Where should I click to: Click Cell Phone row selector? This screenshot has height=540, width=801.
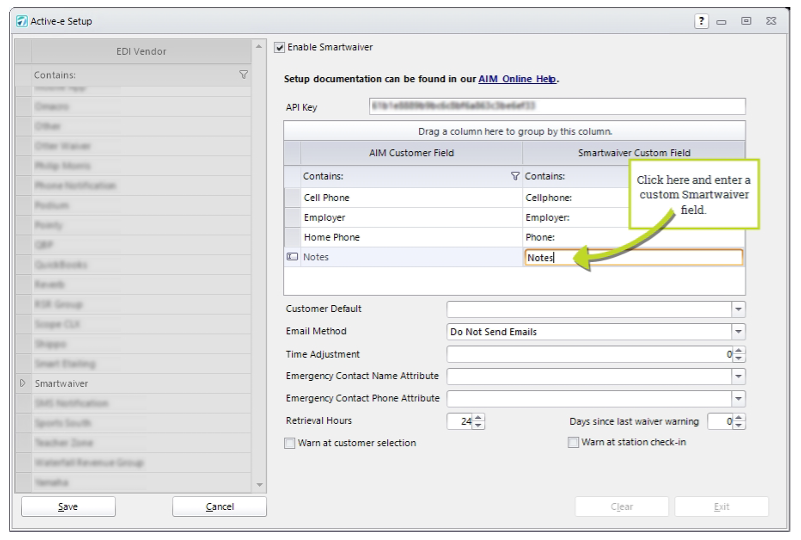coord(292,198)
